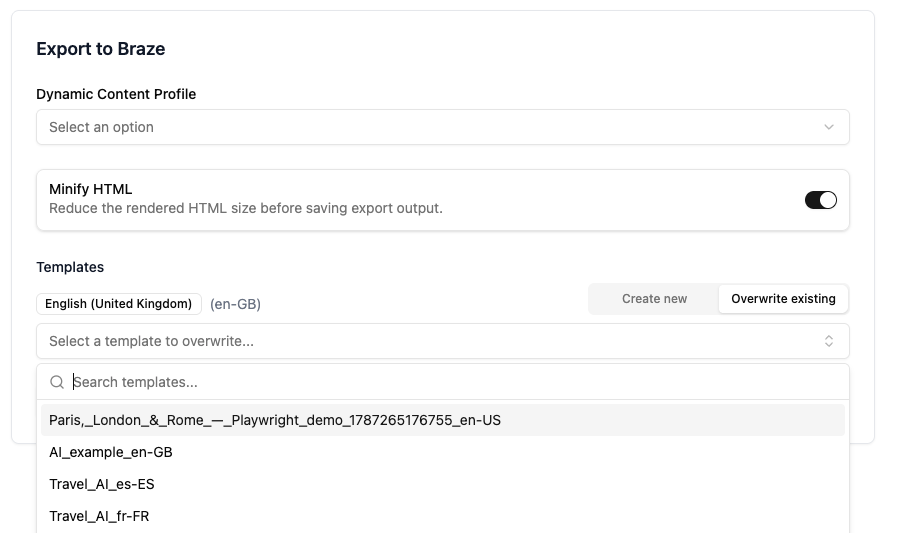Open the Dynamic Content Profile dropdown
This screenshot has height=533, width=898.
pos(443,127)
